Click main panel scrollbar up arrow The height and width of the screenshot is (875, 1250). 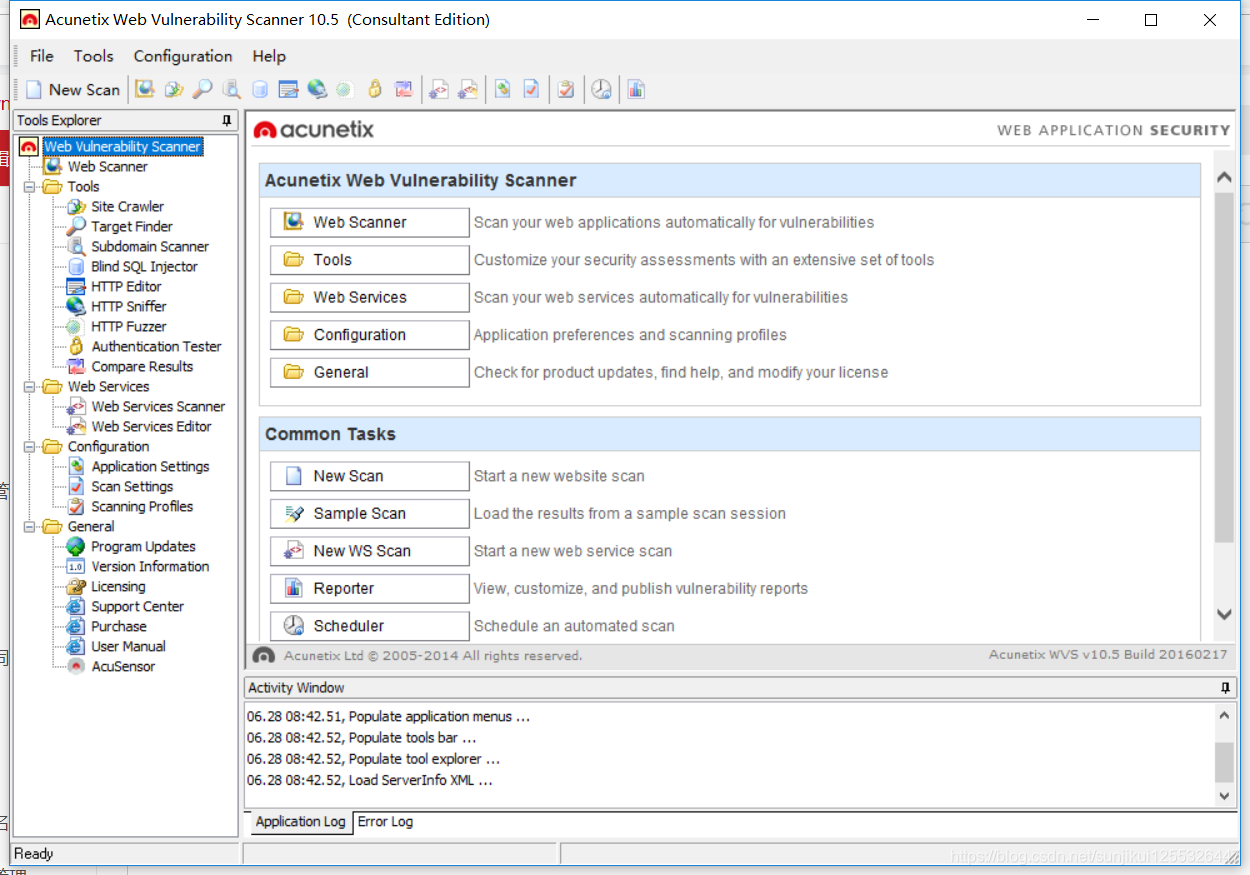(1224, 177)
